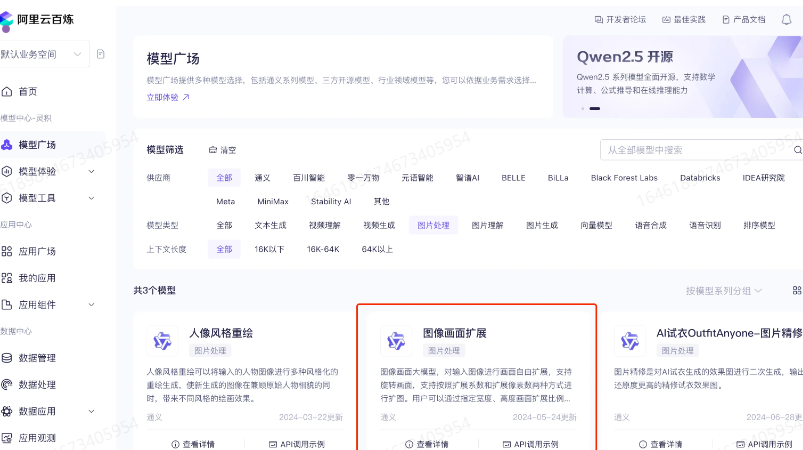Click the 数据处理 sidebar icon
803x450 pixels.
pyautogui.click(x=7, y=384)
